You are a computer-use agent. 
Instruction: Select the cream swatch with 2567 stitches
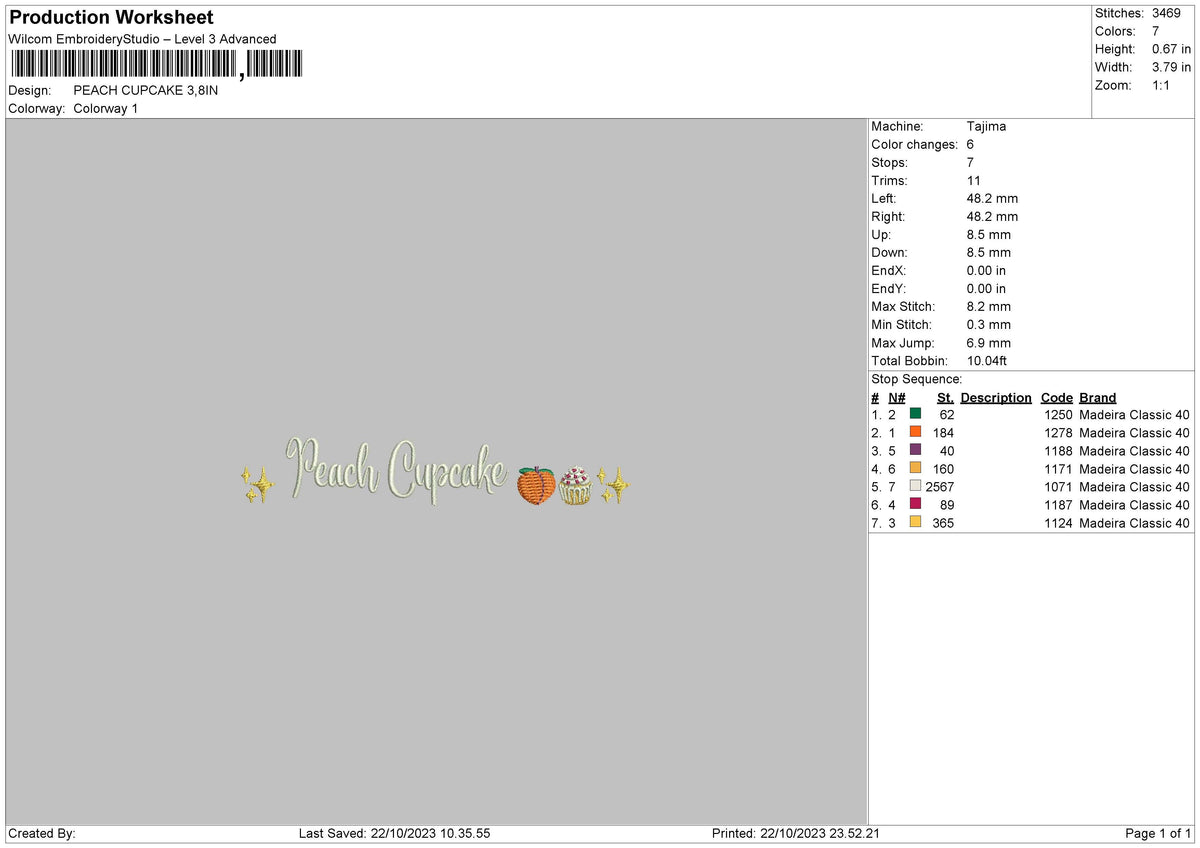(915, 486)
